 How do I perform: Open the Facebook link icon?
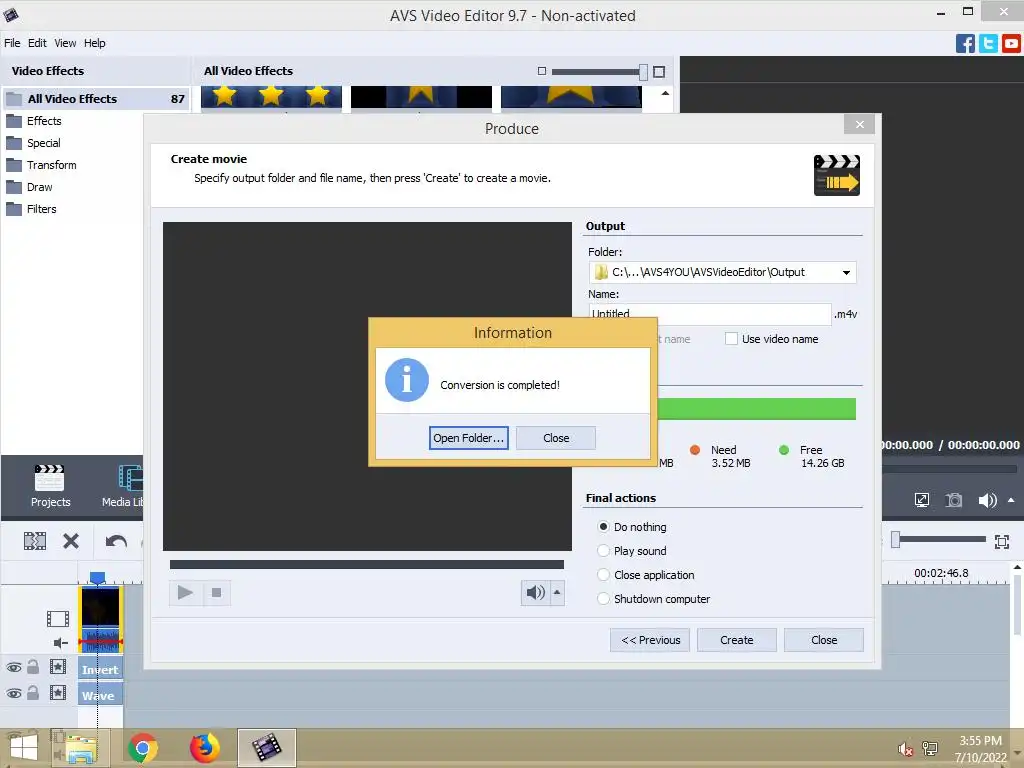[x=965, y=44]
